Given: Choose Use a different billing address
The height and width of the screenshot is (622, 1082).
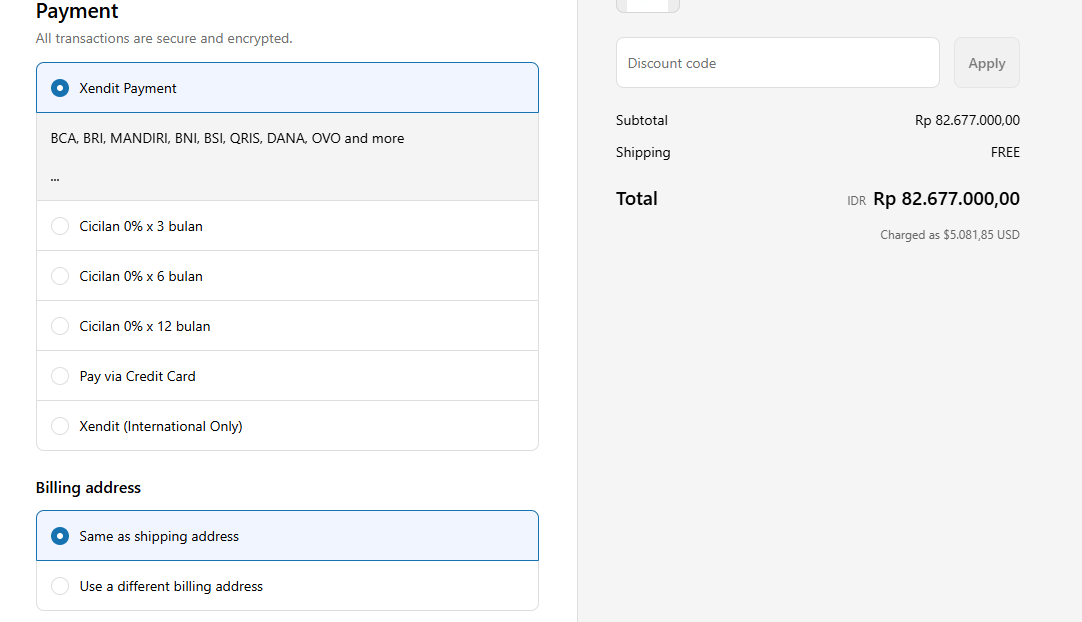Looking at the screenshot, I should click(60, 586).
